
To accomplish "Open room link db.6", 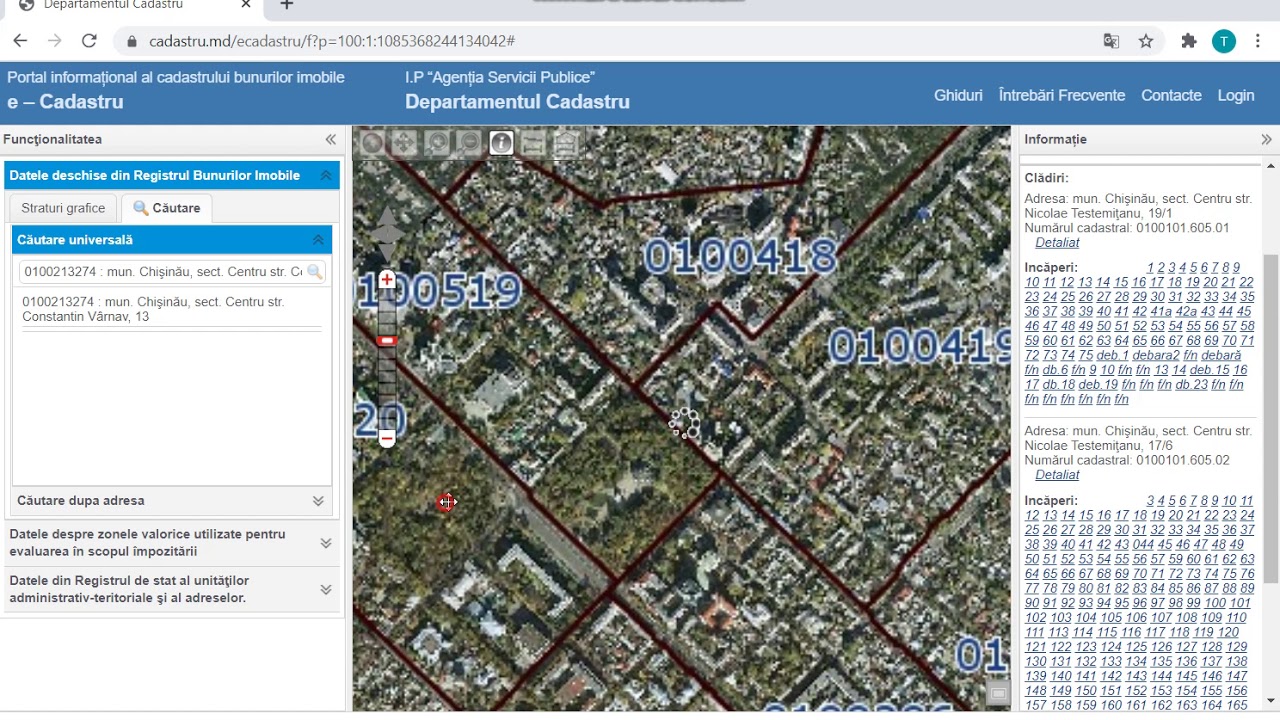I will click(x=1055, y=370).
